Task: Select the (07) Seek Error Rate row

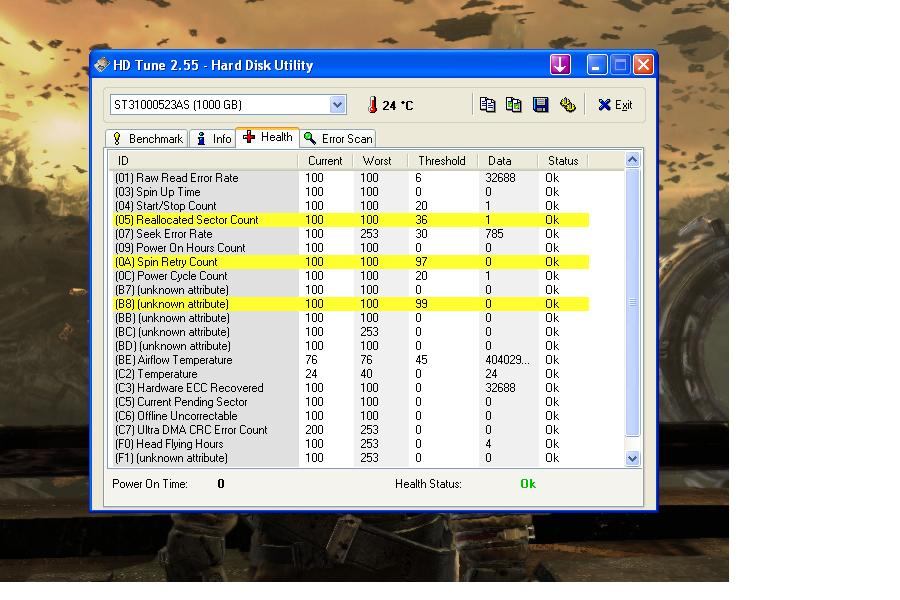Action: point(350,234)
